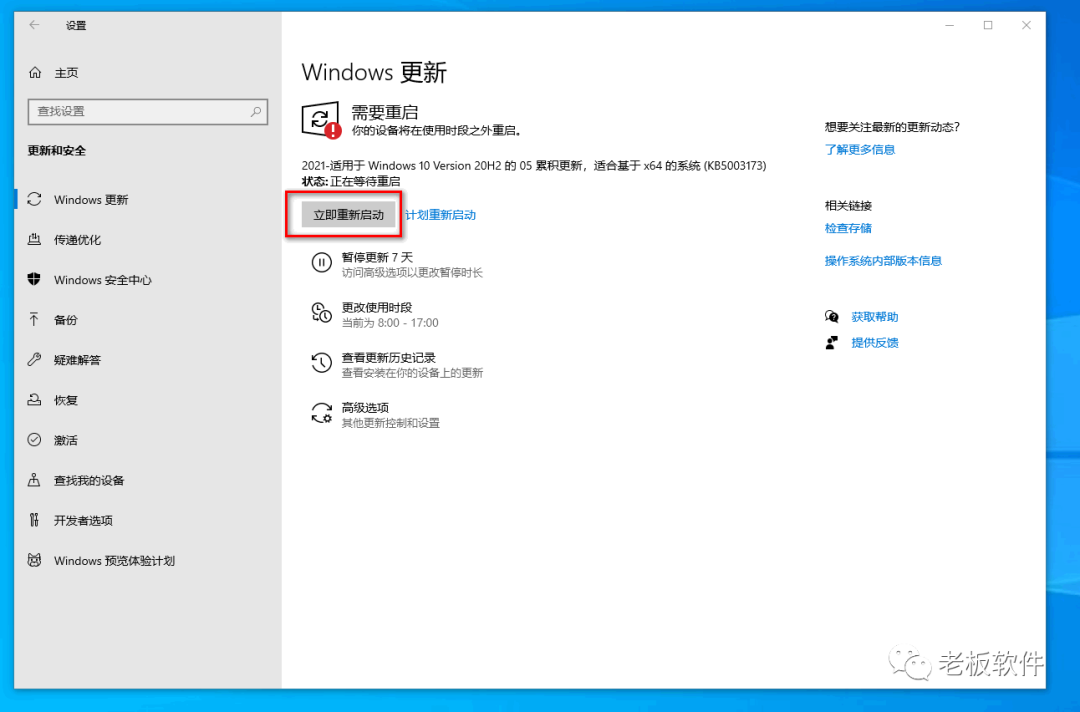Select Windows 安全中心 sidebar entry
Screen dimensions: 1080x712
pos(147,279)
